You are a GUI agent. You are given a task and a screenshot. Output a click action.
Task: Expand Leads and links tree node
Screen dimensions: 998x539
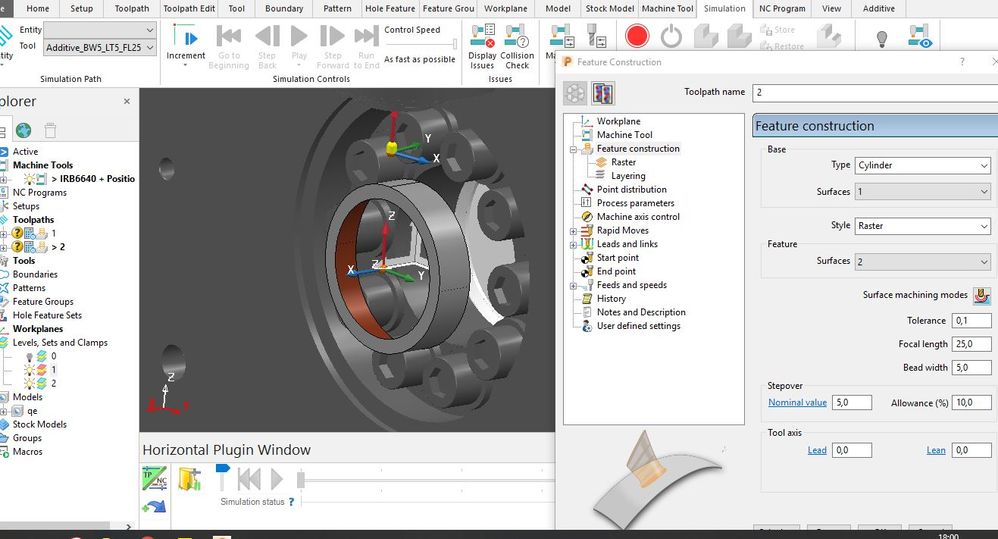[573, 245]
